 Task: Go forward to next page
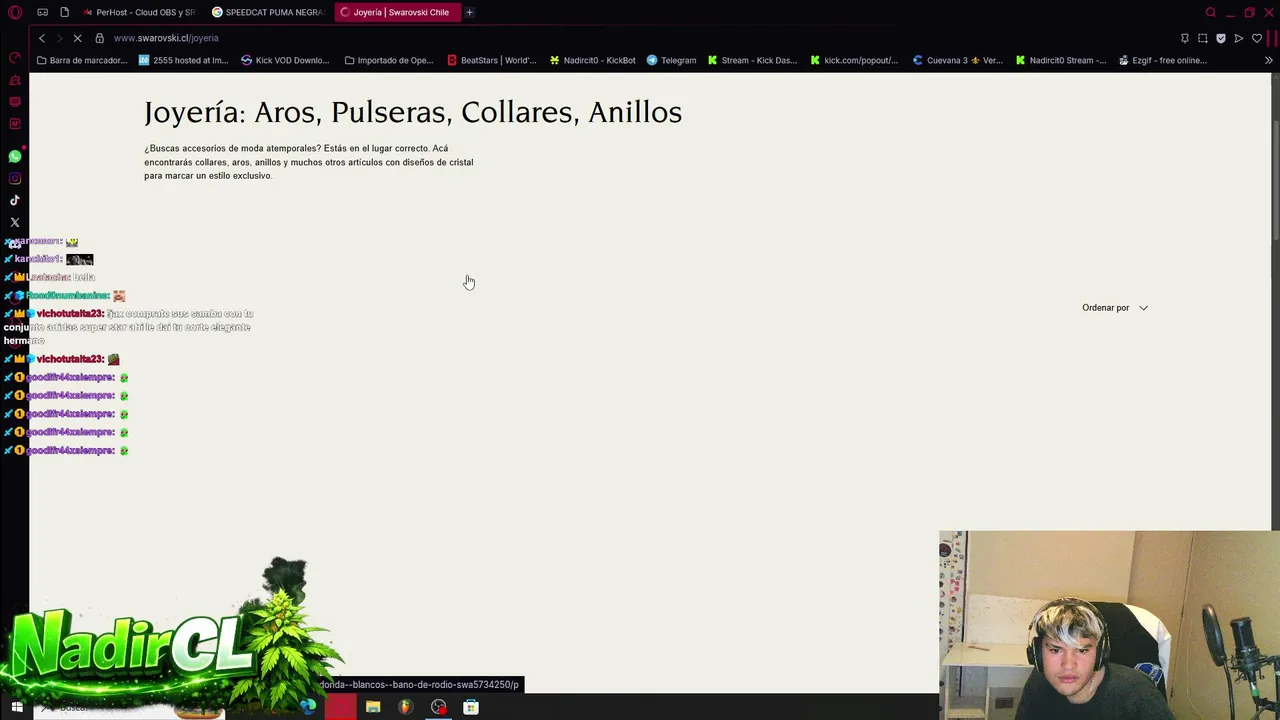point(59,38)
